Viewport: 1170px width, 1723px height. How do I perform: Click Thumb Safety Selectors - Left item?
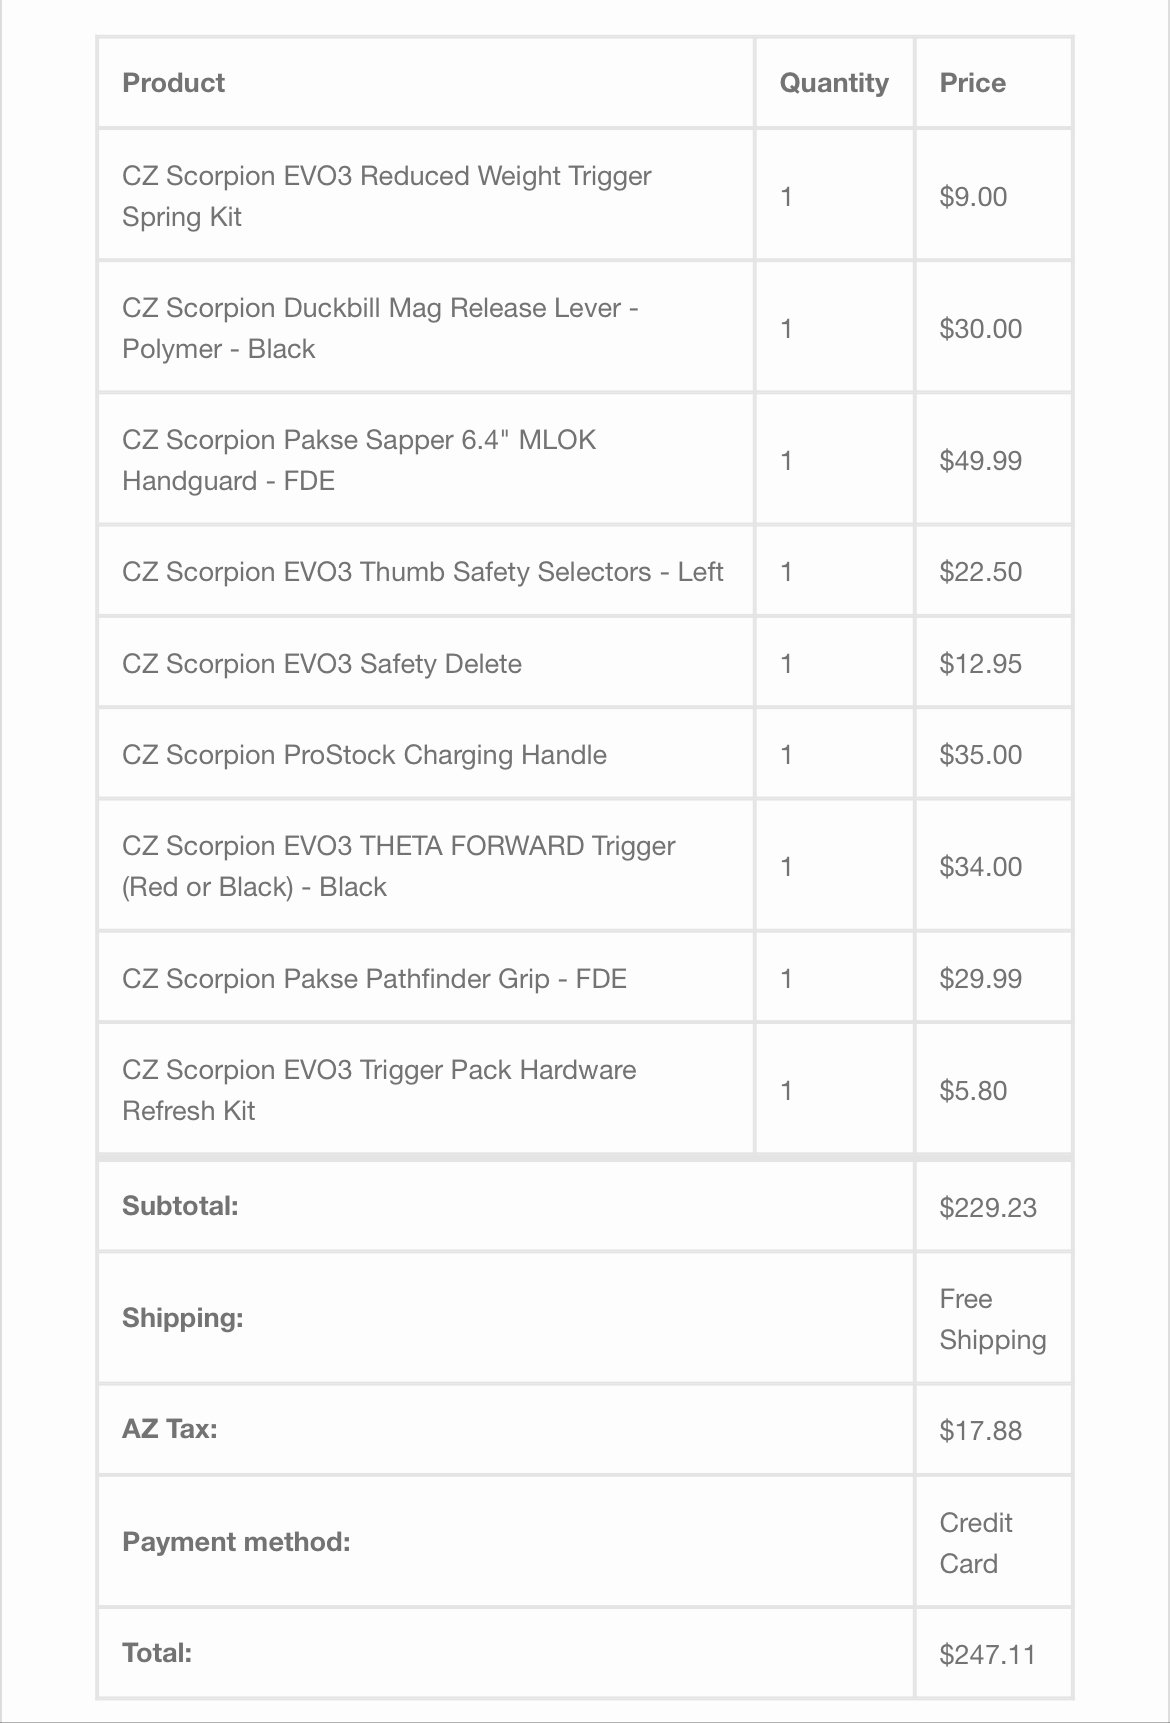coord(422,572)
